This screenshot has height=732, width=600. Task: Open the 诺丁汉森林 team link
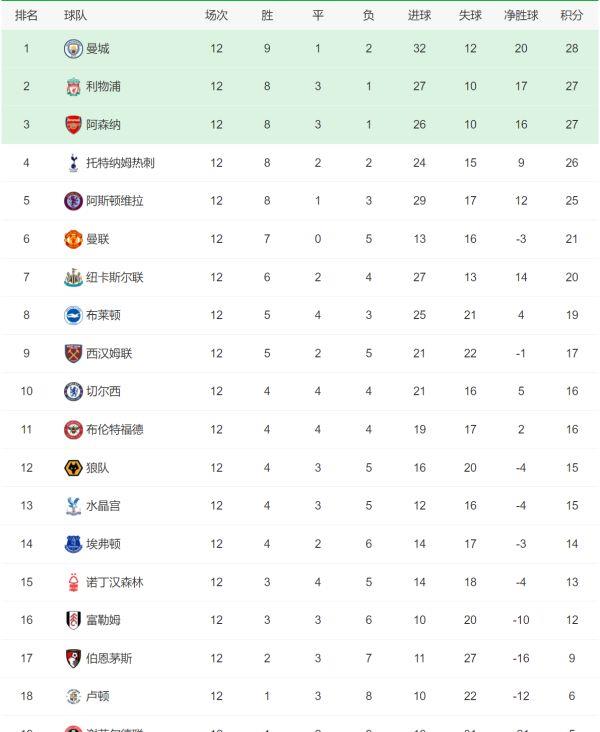[114, 582]
